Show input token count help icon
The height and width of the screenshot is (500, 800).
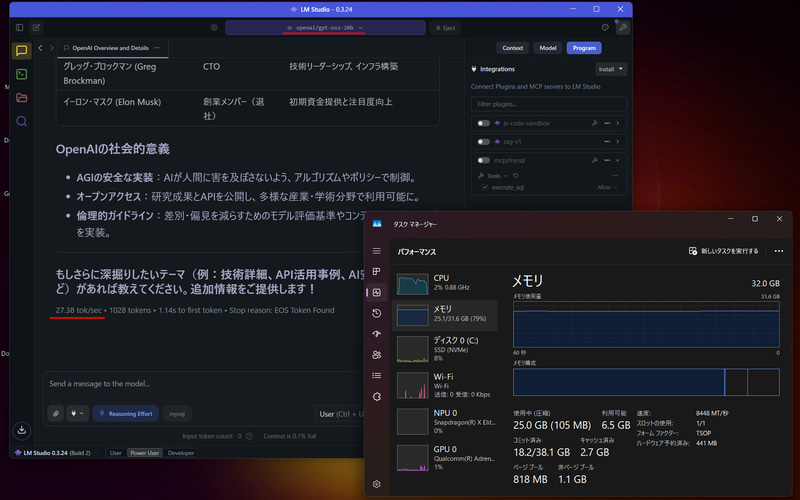(249, 436)
